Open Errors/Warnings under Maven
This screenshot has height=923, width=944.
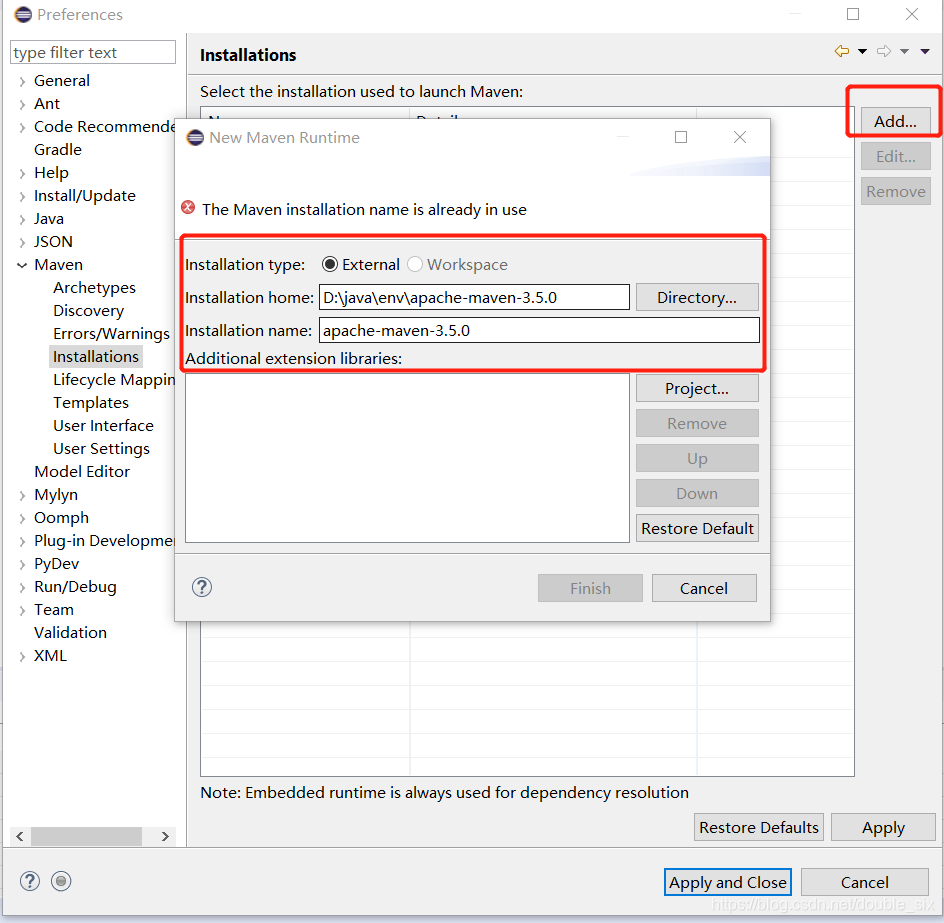click(111, 334)
